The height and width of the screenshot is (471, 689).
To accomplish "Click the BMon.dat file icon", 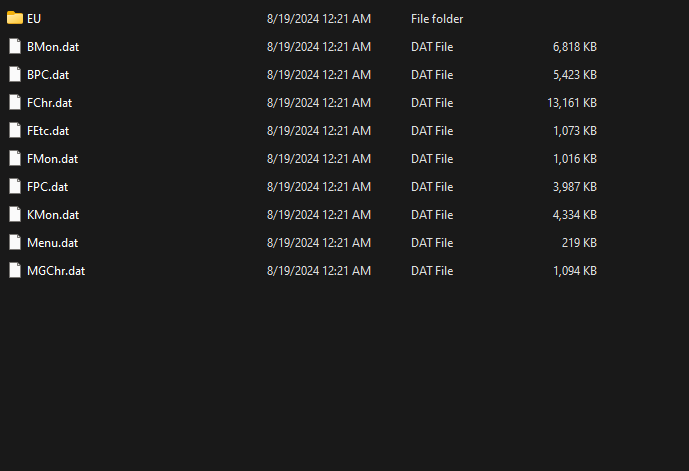I will 15,46.
